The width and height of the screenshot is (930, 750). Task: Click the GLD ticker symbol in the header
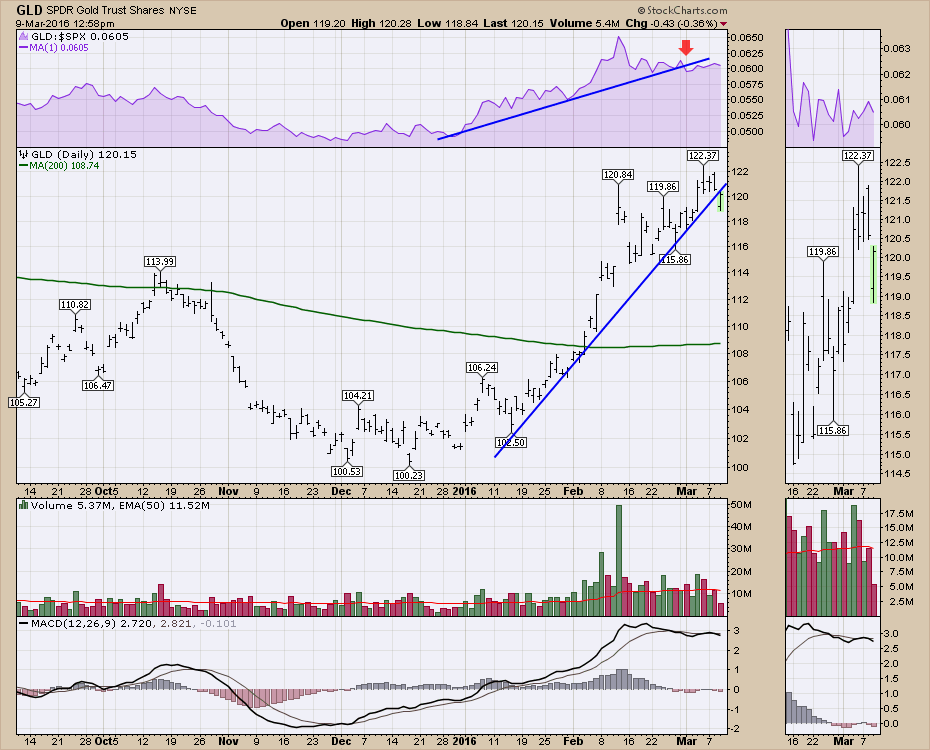click(29, 10)
